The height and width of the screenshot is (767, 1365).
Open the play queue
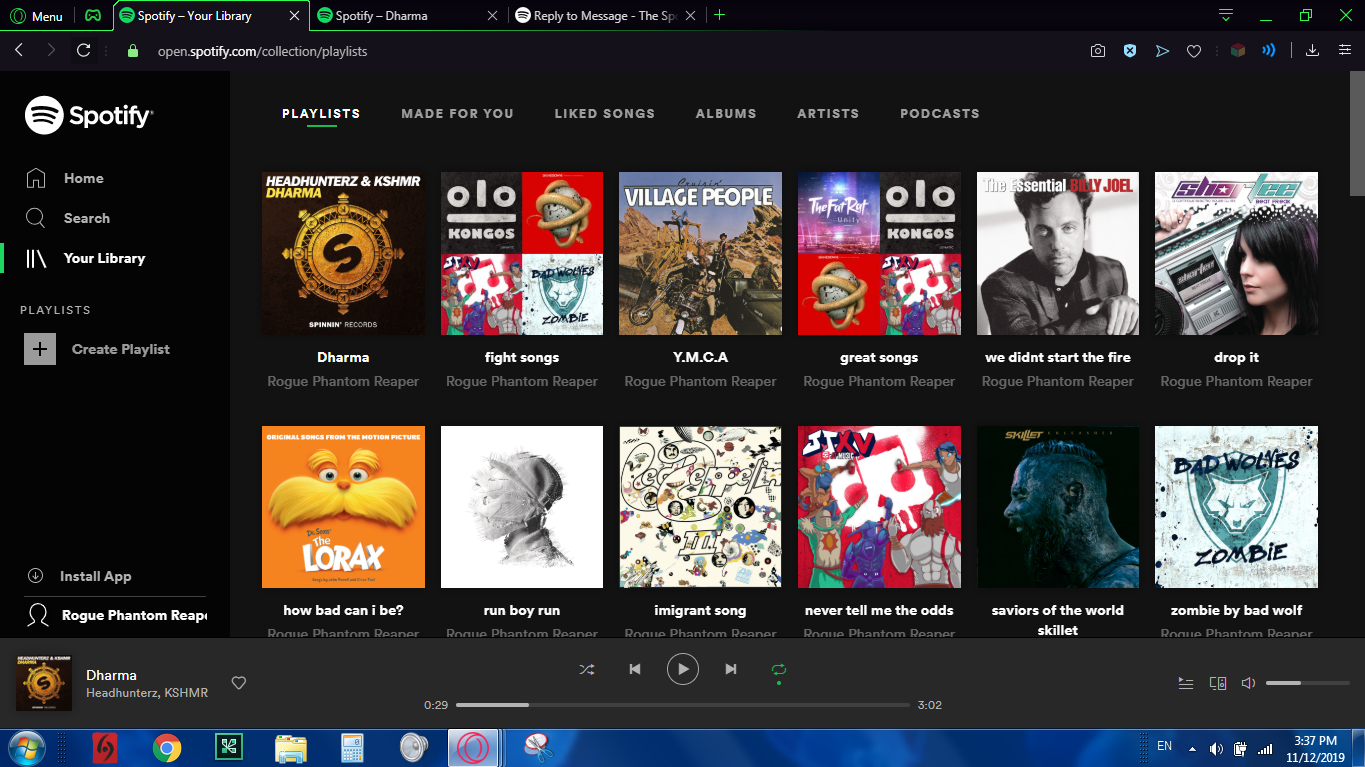1186,683
